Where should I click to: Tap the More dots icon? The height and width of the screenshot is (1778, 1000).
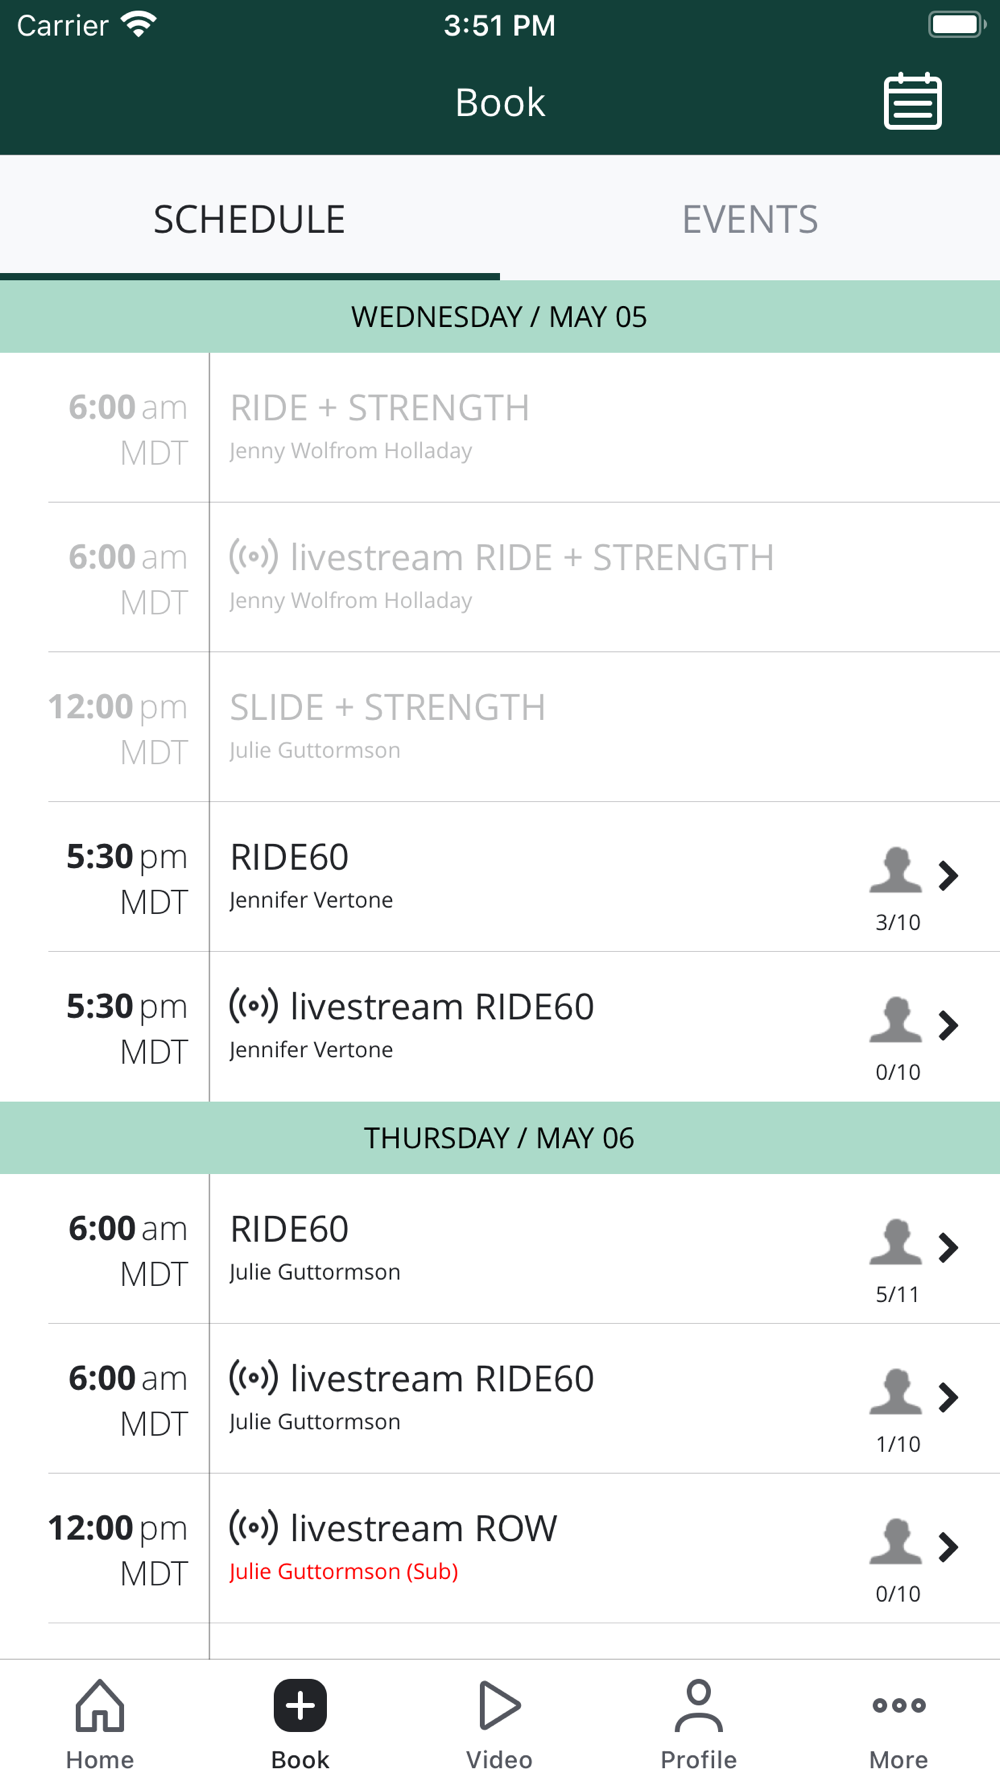pos(898,1705)
